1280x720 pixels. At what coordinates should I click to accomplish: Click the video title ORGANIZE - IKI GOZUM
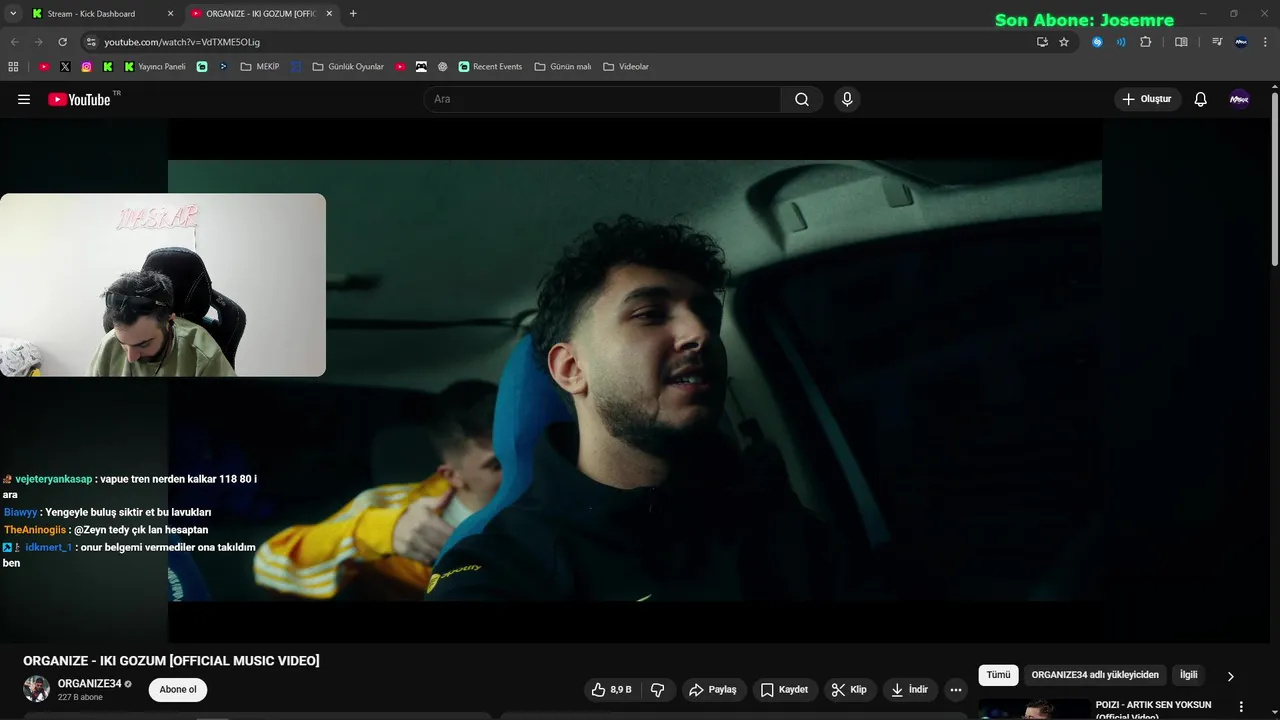[x=171, y=661]
